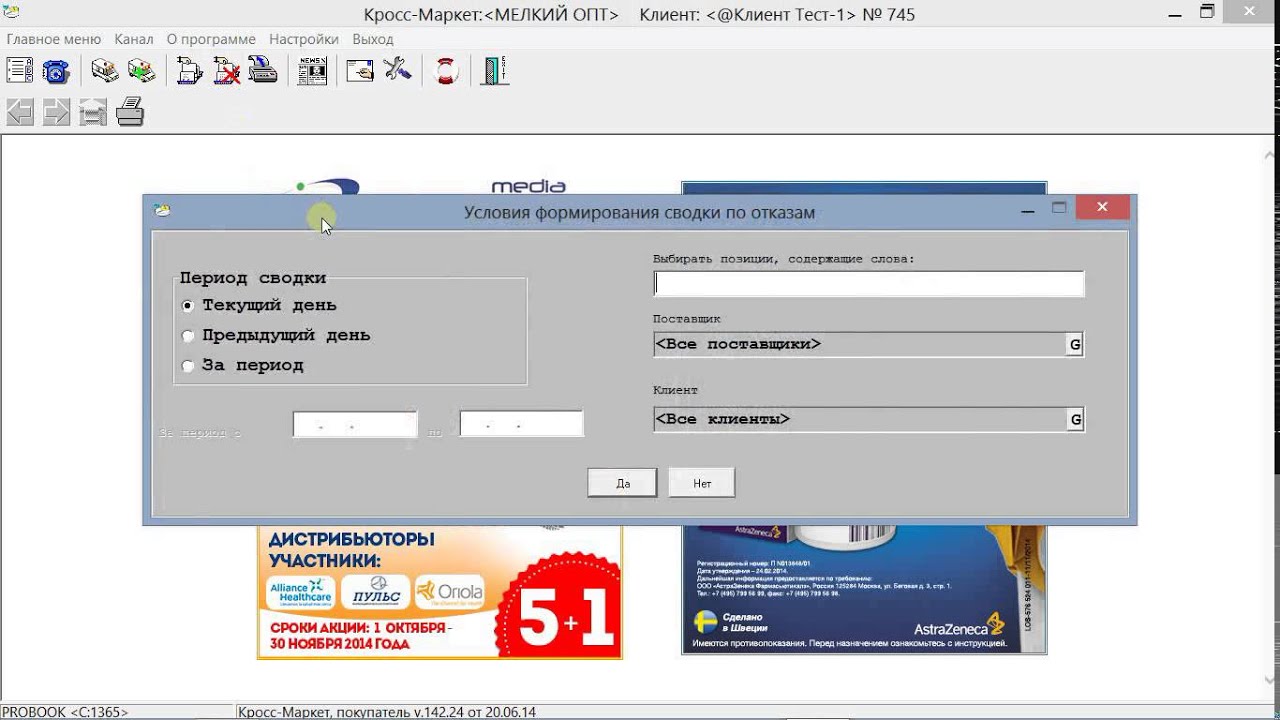The width and height of the screenshot is (1280, 720).
Task: Click the AstraZeneca advertisement banner
Action: (x=864, y=589)
